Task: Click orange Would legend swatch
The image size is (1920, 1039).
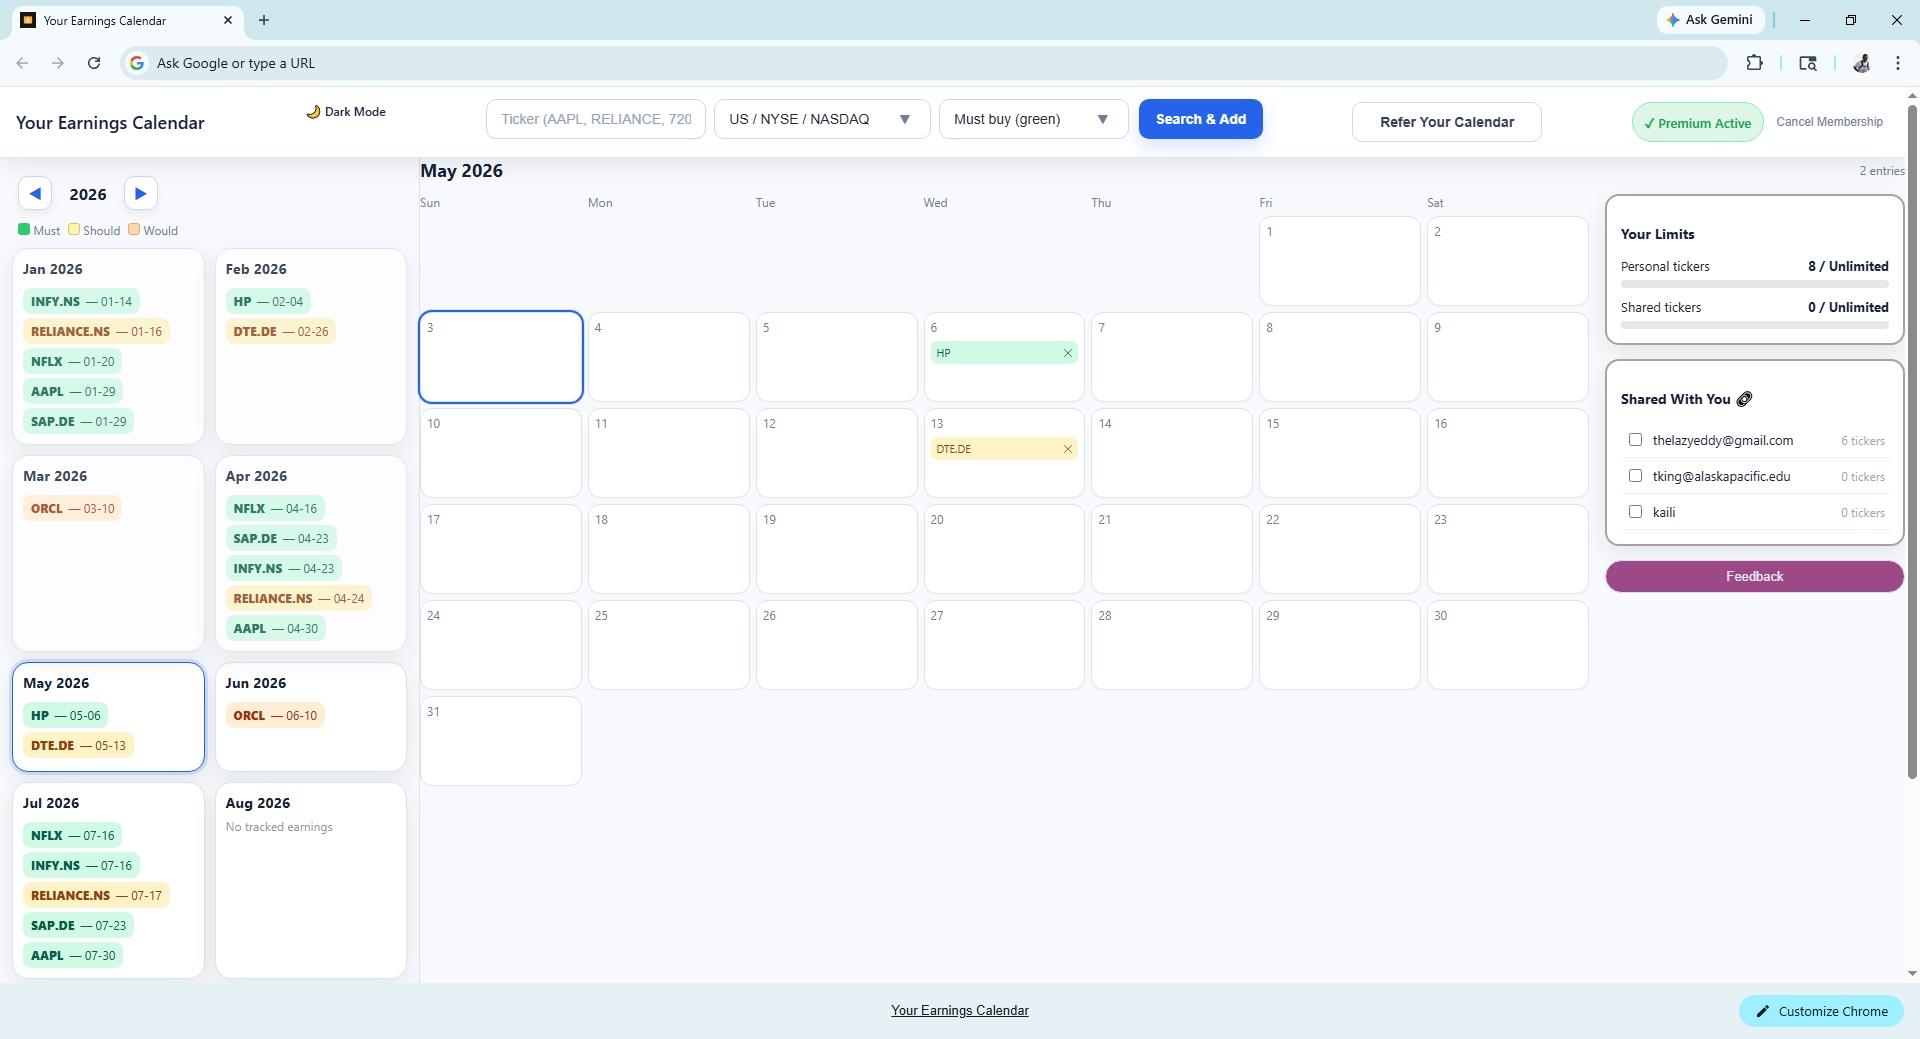Action: (x=134, y=229)
